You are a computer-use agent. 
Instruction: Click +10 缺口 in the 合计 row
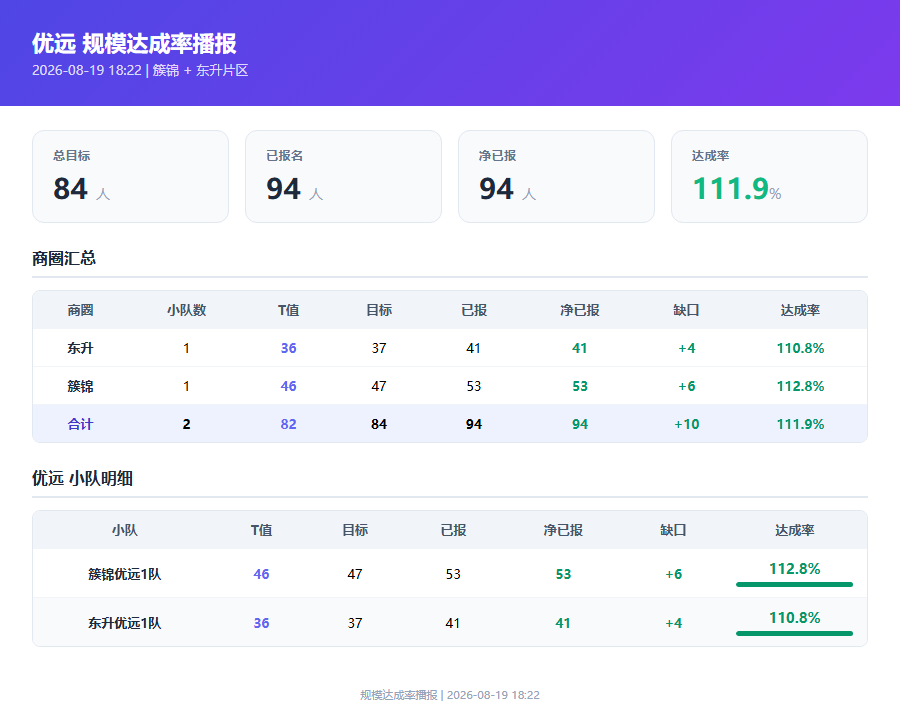click(x=686, y=424)
